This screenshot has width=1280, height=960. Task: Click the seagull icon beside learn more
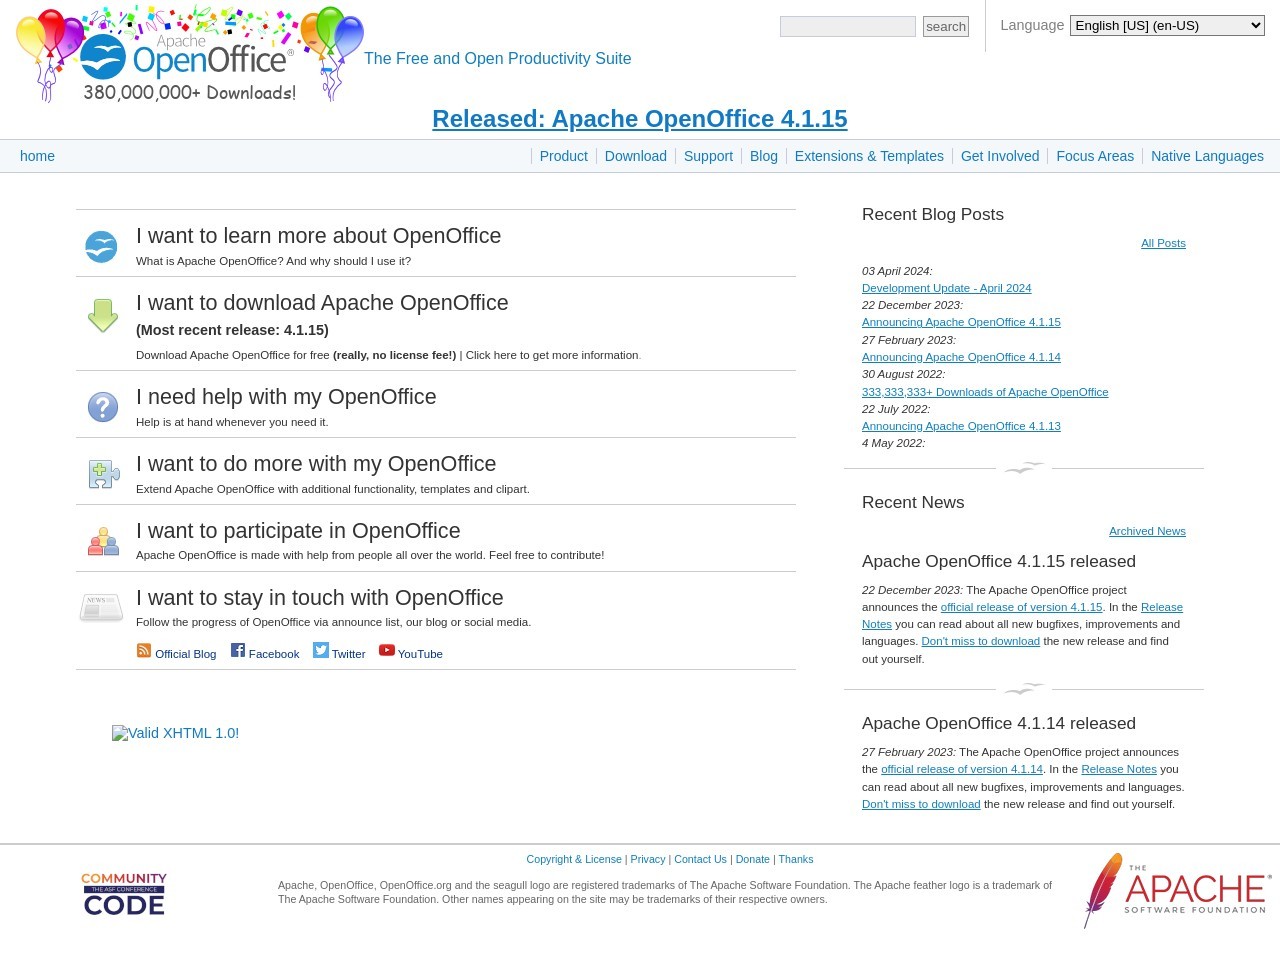(x=101, y=246)
